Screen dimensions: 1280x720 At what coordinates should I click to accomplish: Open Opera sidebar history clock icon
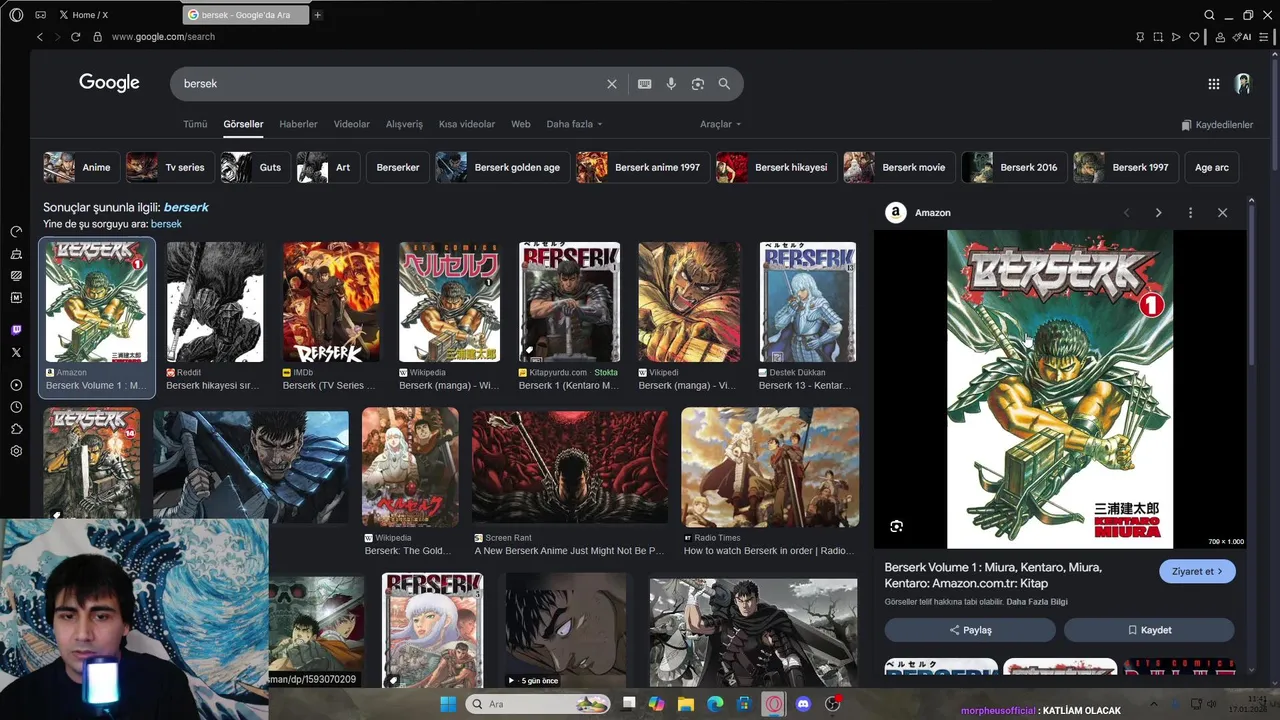coord(16,407)
